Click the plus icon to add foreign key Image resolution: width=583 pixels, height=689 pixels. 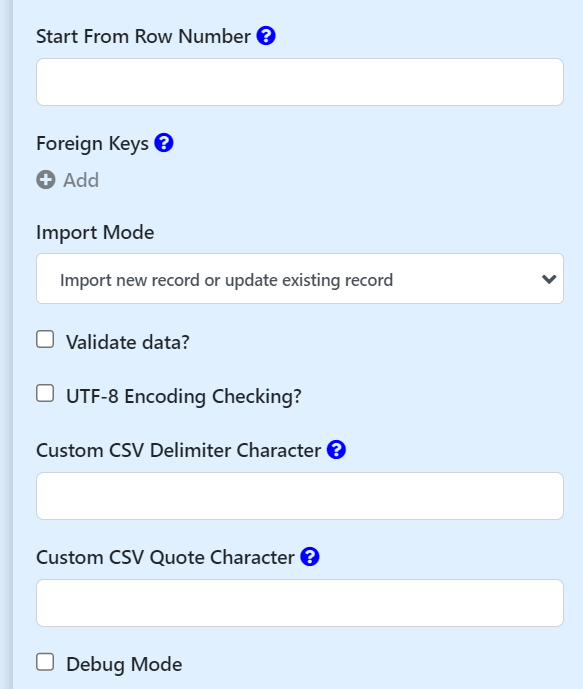(x=46, y=180)
